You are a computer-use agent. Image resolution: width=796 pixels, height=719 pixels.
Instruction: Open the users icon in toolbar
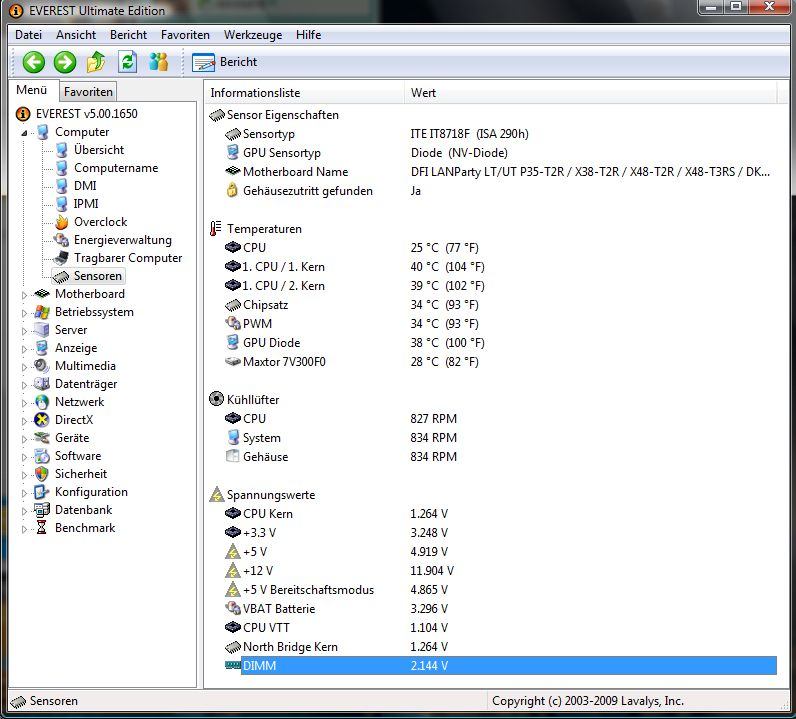(x=159, y=62)
